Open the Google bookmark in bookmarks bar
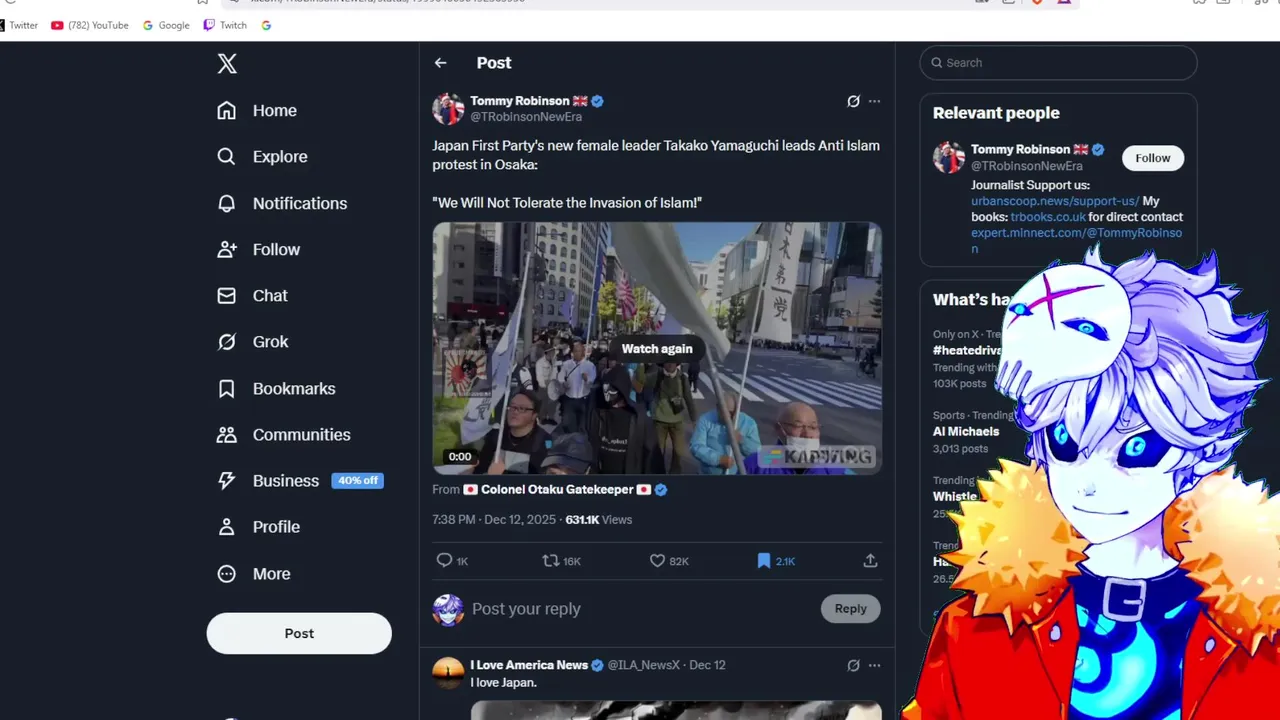1280x720 pixels. (166, 25)
